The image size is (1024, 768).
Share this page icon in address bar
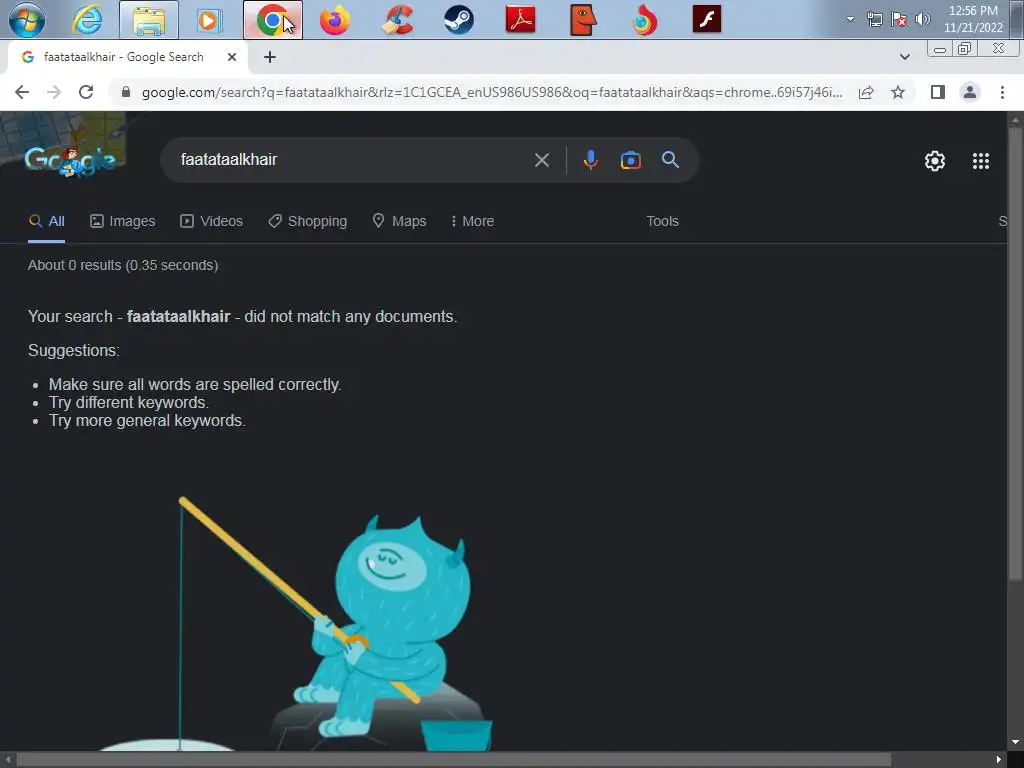[x=866, y=92]
